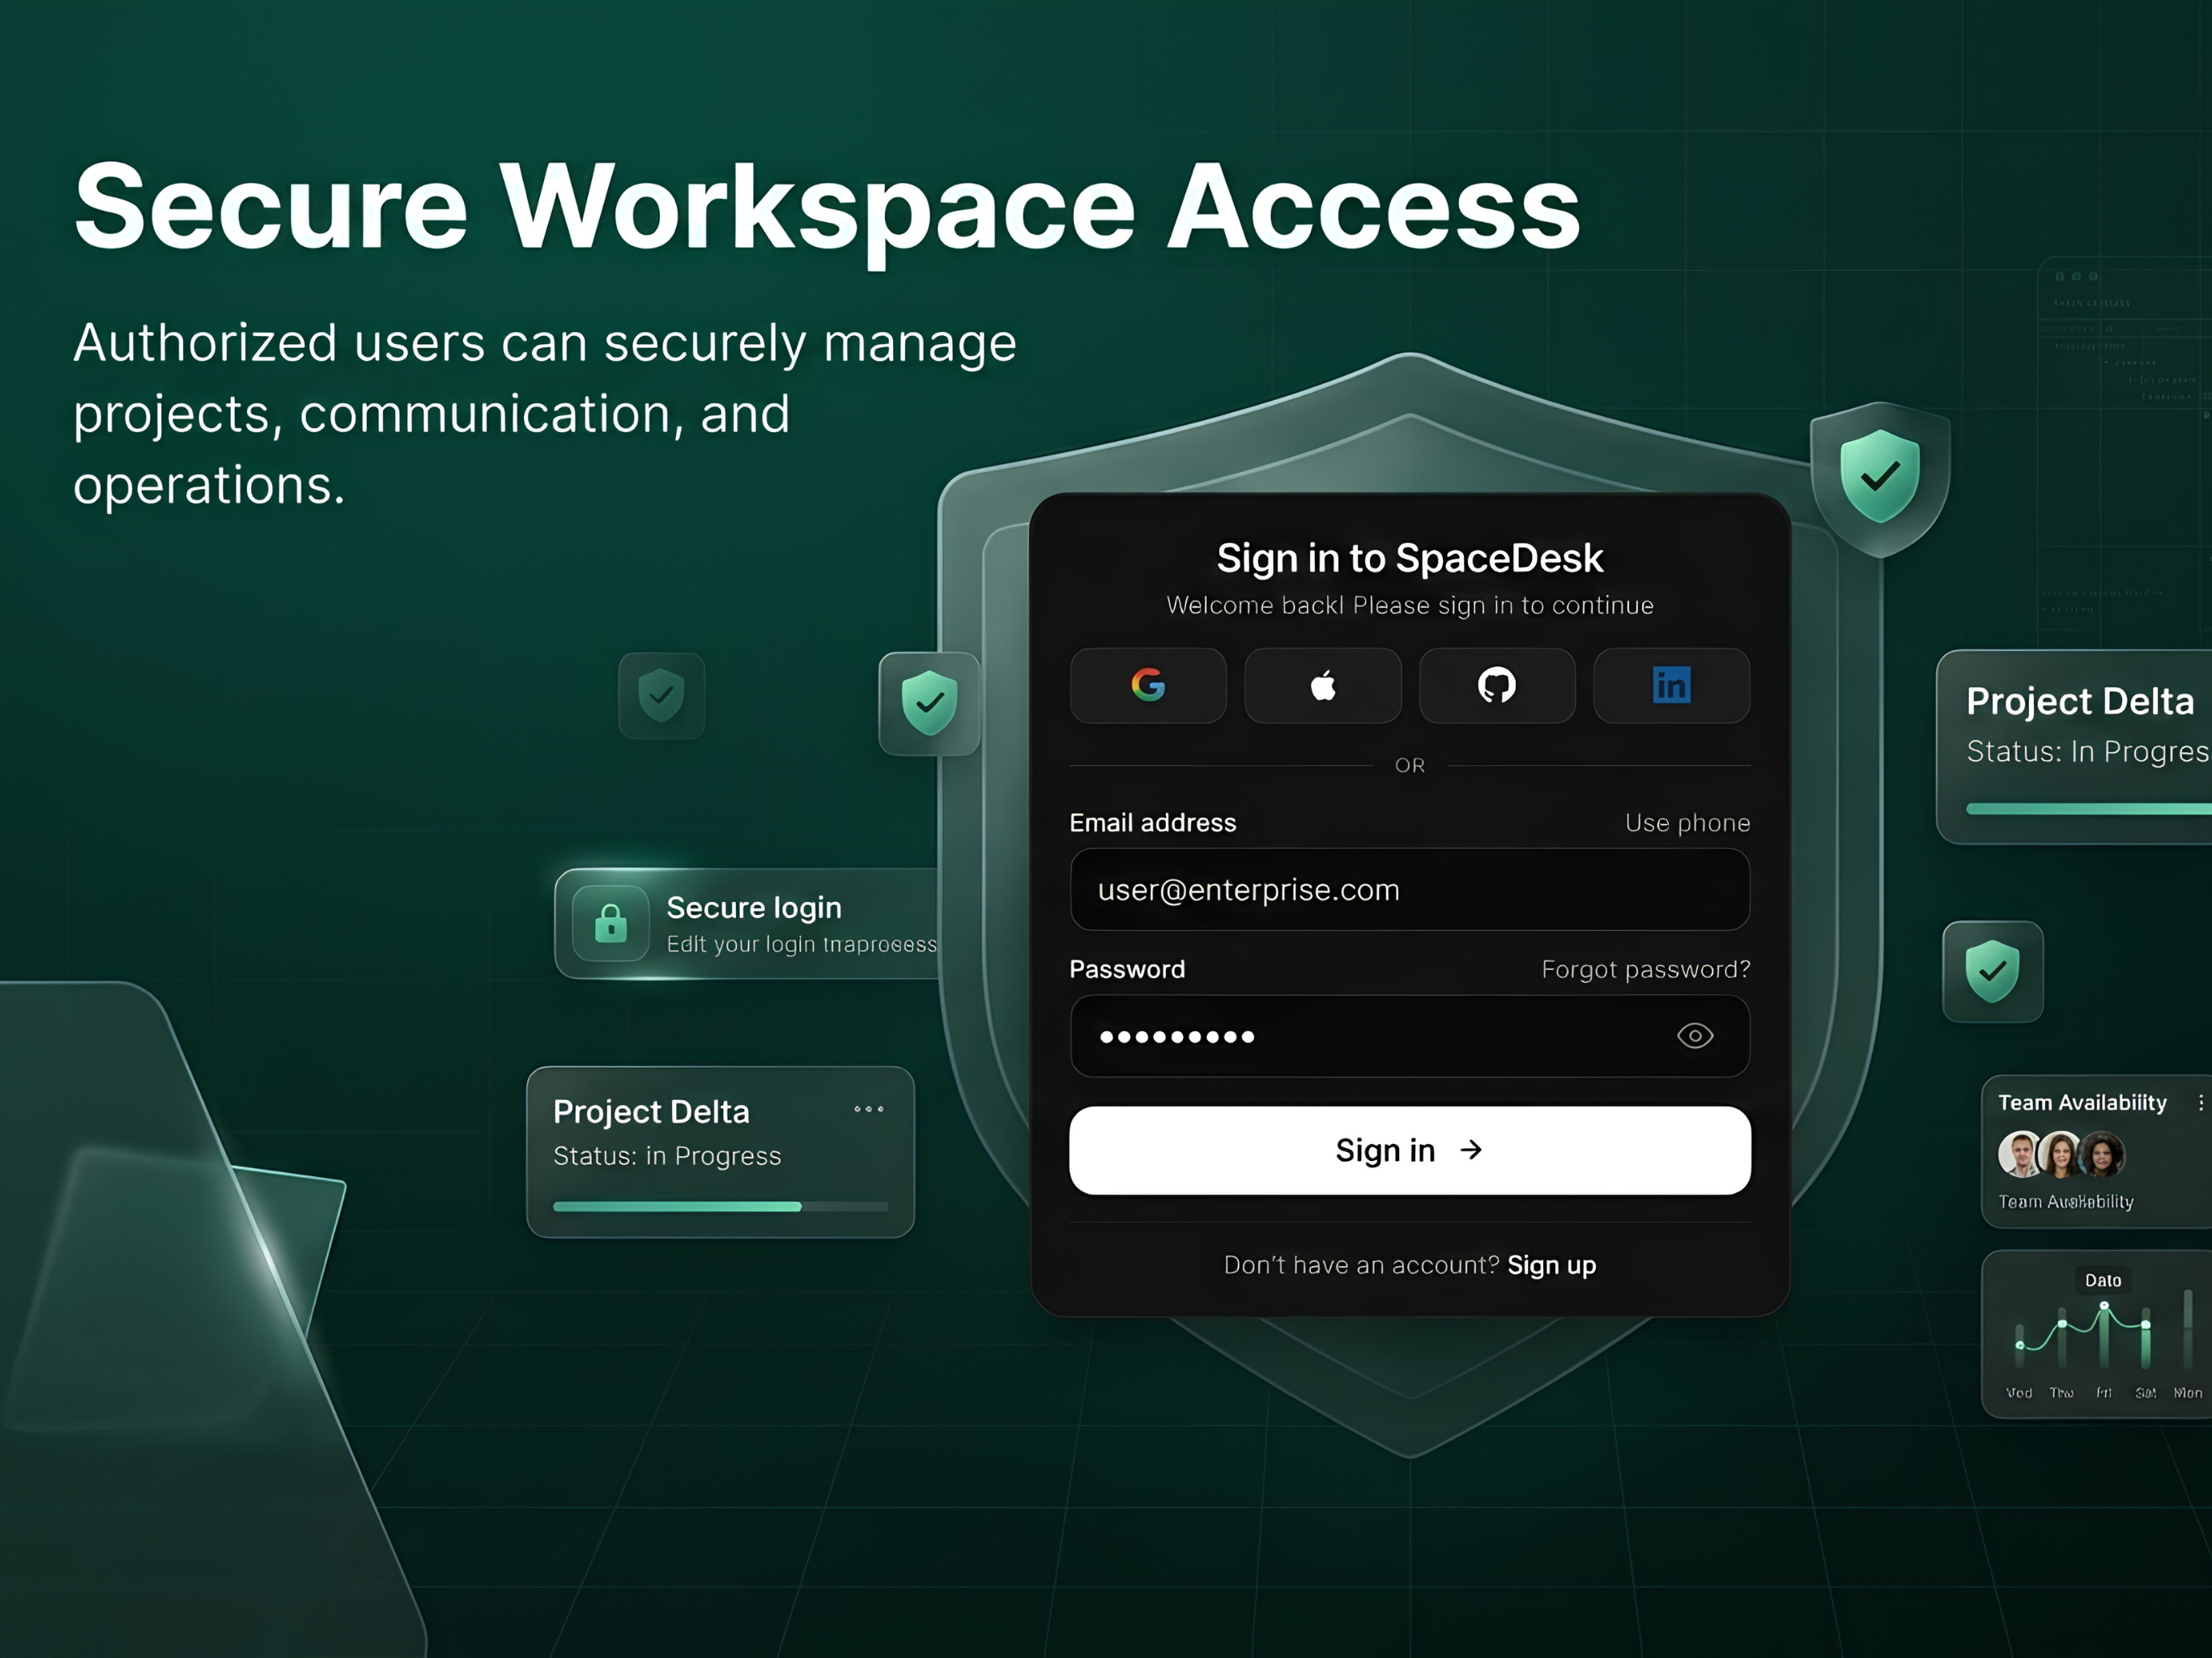
Task: Click the "Sign in to SpaceDesk" heading
Action: coord(1410,558)
